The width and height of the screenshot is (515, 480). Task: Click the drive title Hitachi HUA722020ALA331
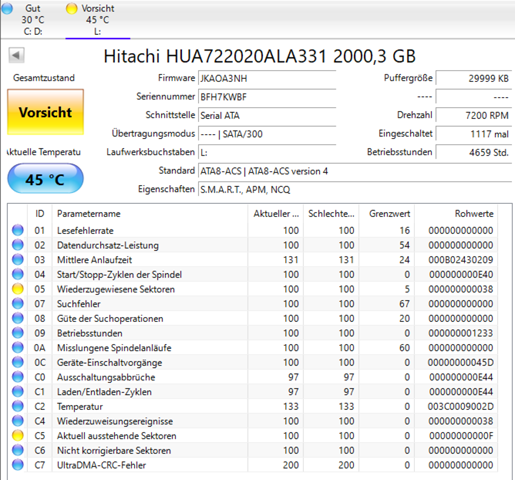click(260, 56)
